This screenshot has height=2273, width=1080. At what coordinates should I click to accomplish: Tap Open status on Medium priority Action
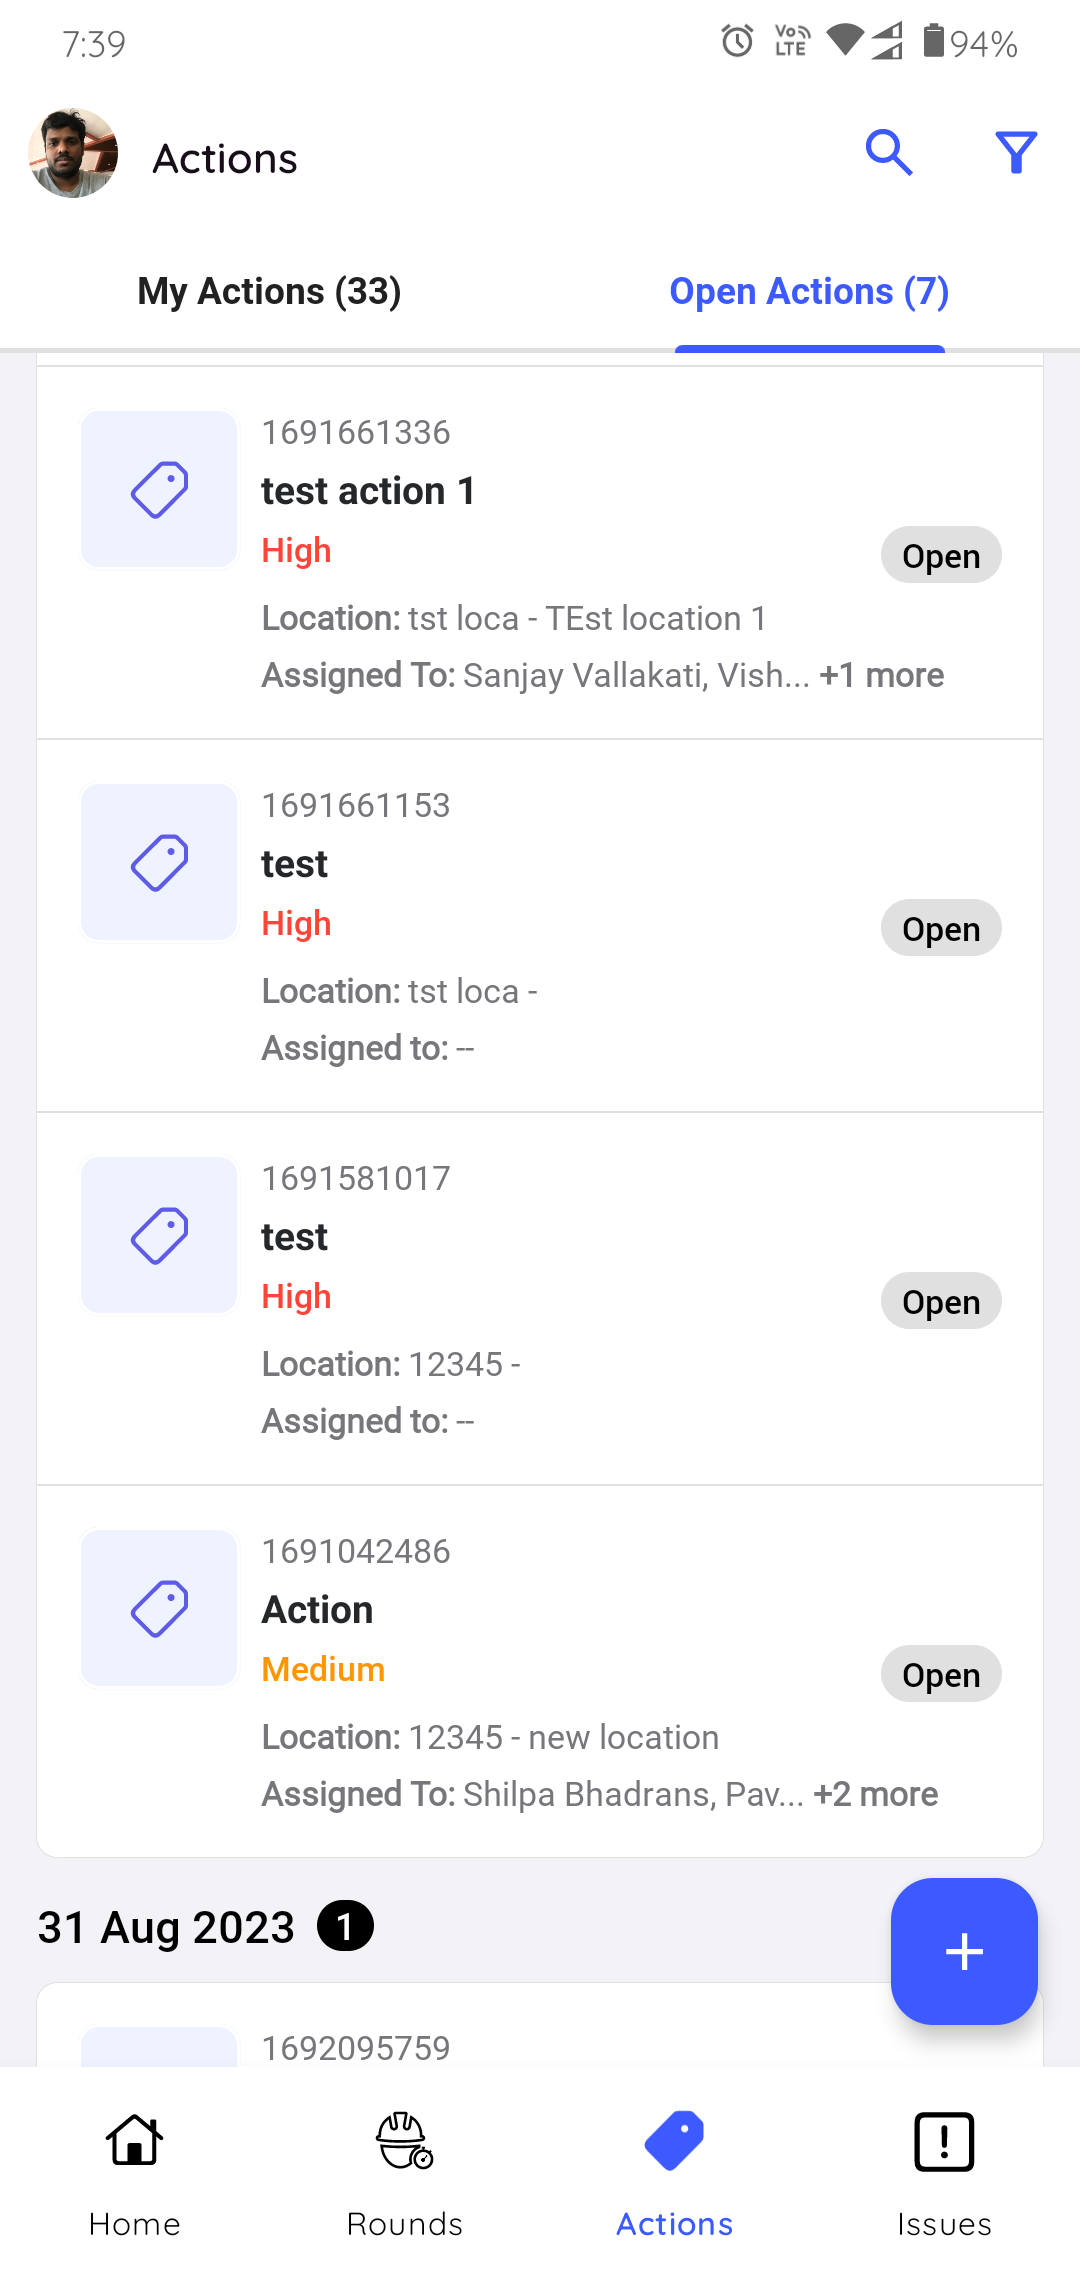tap(941, 1675)
